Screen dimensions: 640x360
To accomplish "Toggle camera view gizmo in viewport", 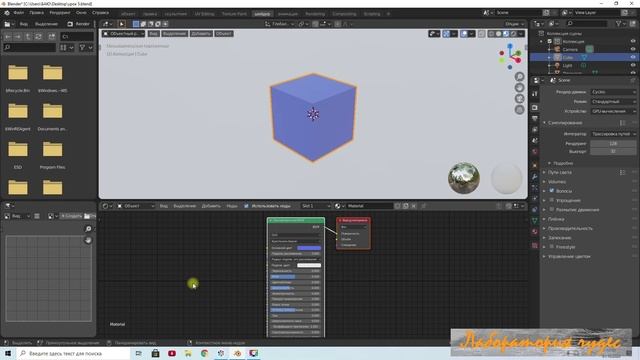I will (519, 99).
